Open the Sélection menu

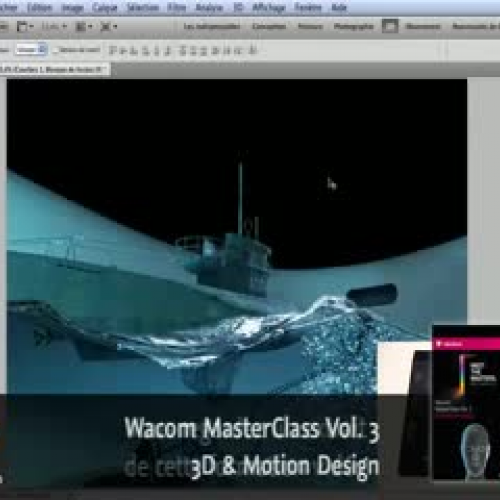point(143,8)
